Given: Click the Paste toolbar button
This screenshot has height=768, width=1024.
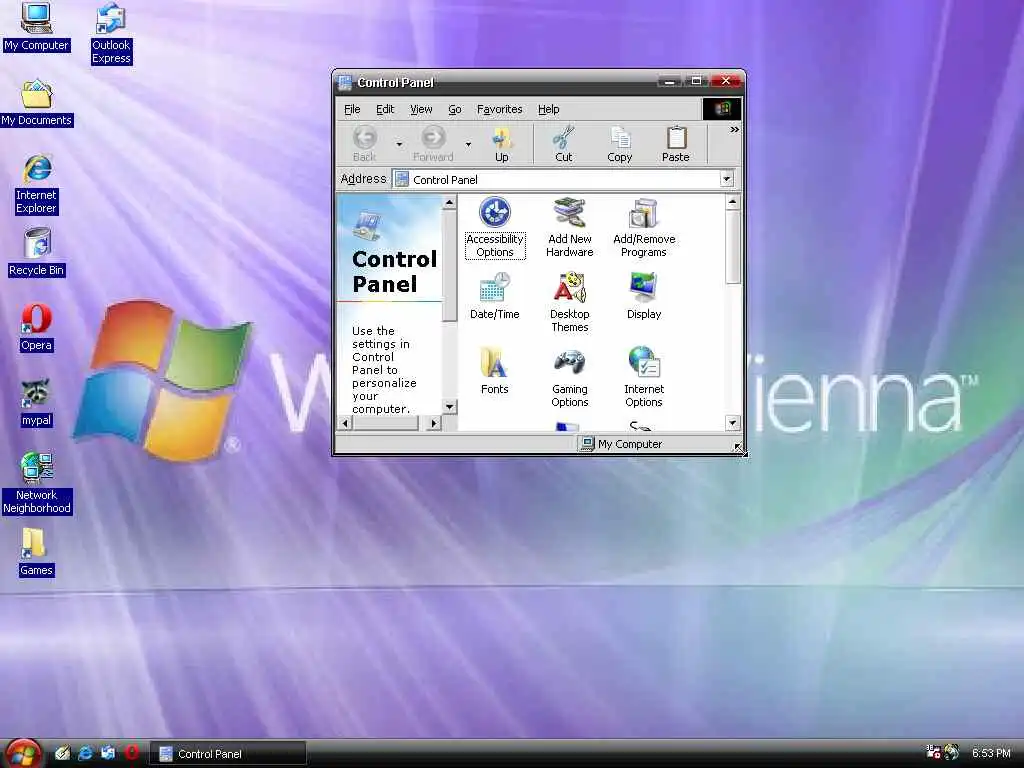Looking at the screenshot, I should pyautogui.click(x=675, y=144).
